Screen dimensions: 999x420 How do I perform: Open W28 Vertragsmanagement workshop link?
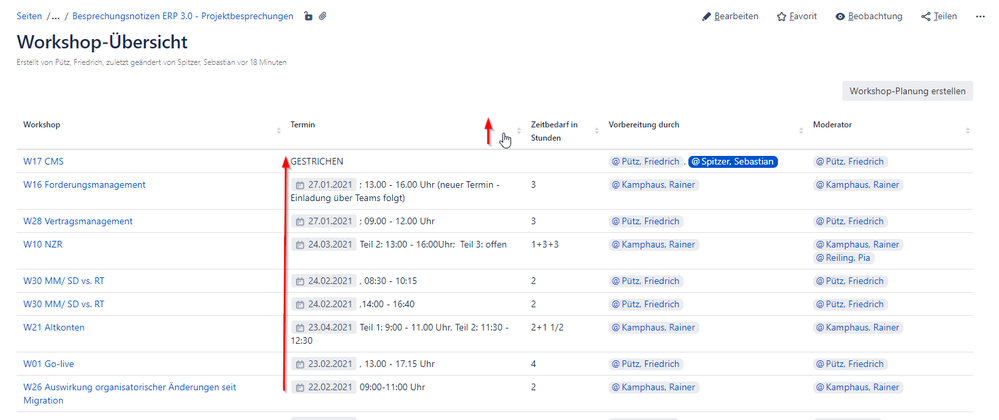point(78,221)
